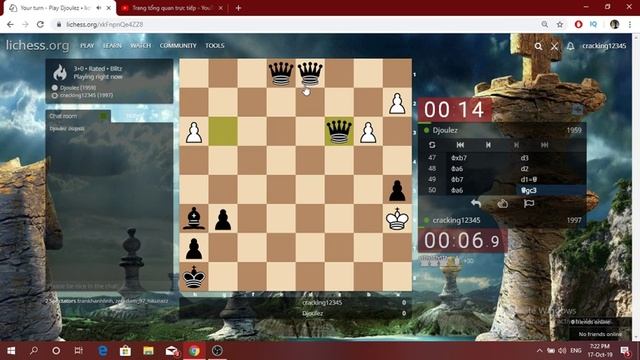Offer a draw using the handshake icon
The height and width of the screenshot is (360, 640).
coord(502,203)
